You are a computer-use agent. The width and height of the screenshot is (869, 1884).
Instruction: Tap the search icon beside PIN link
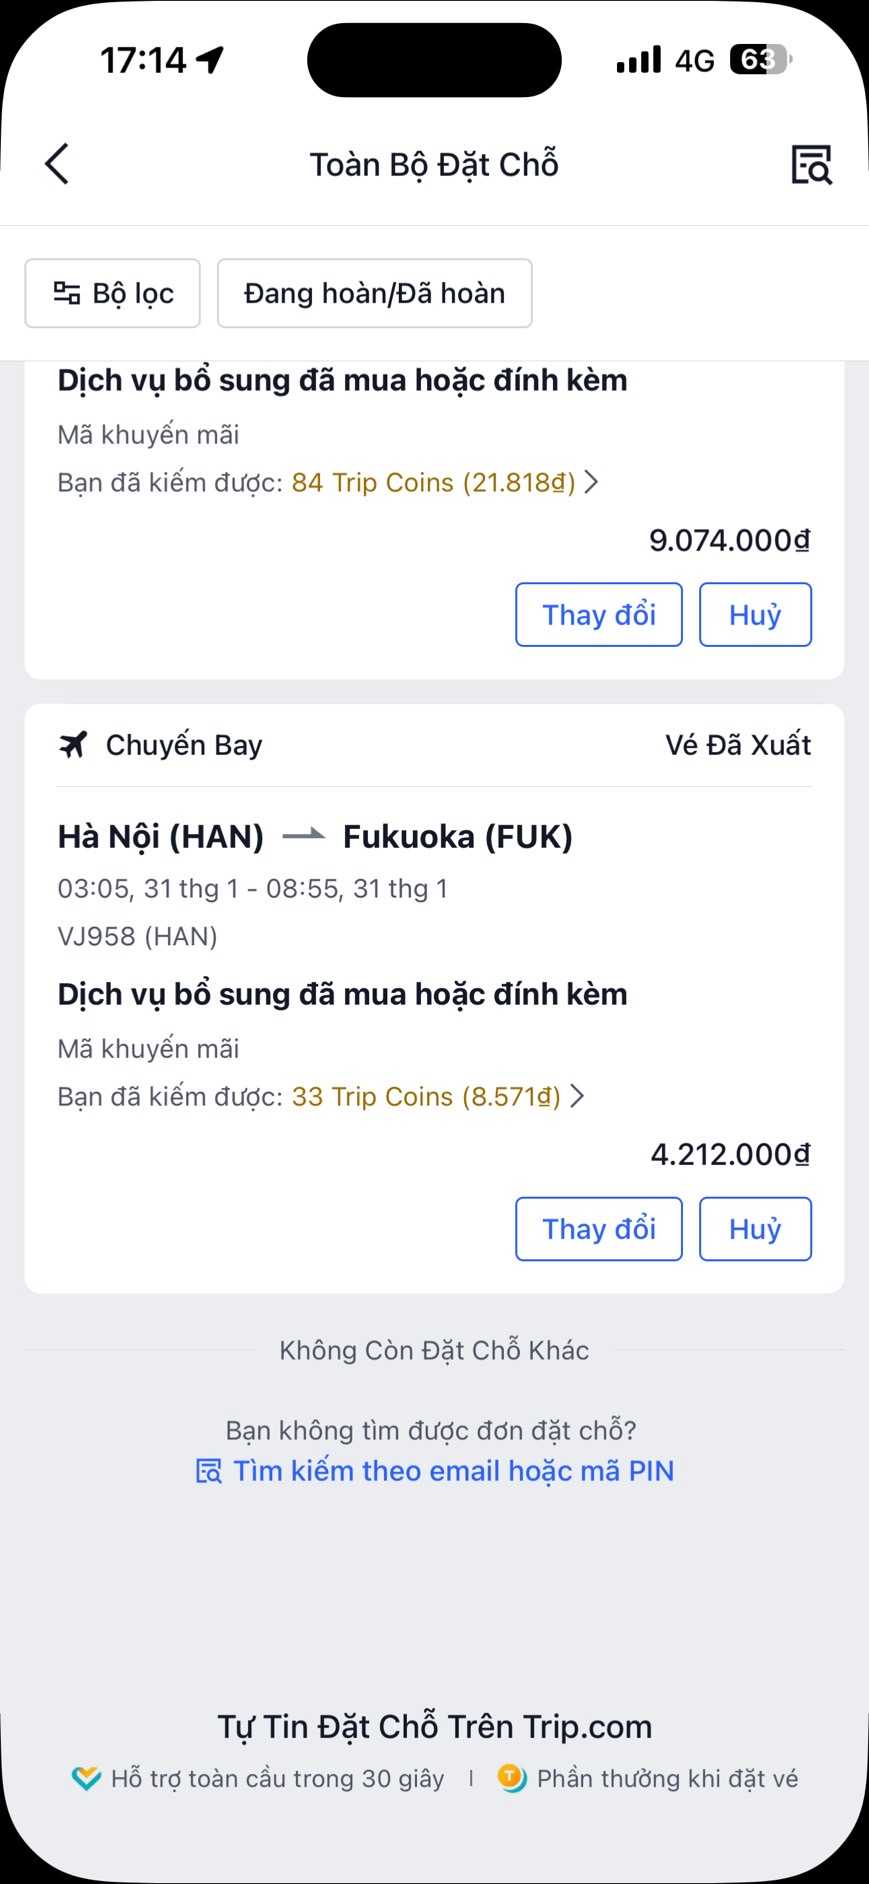tap(208, 1471)
